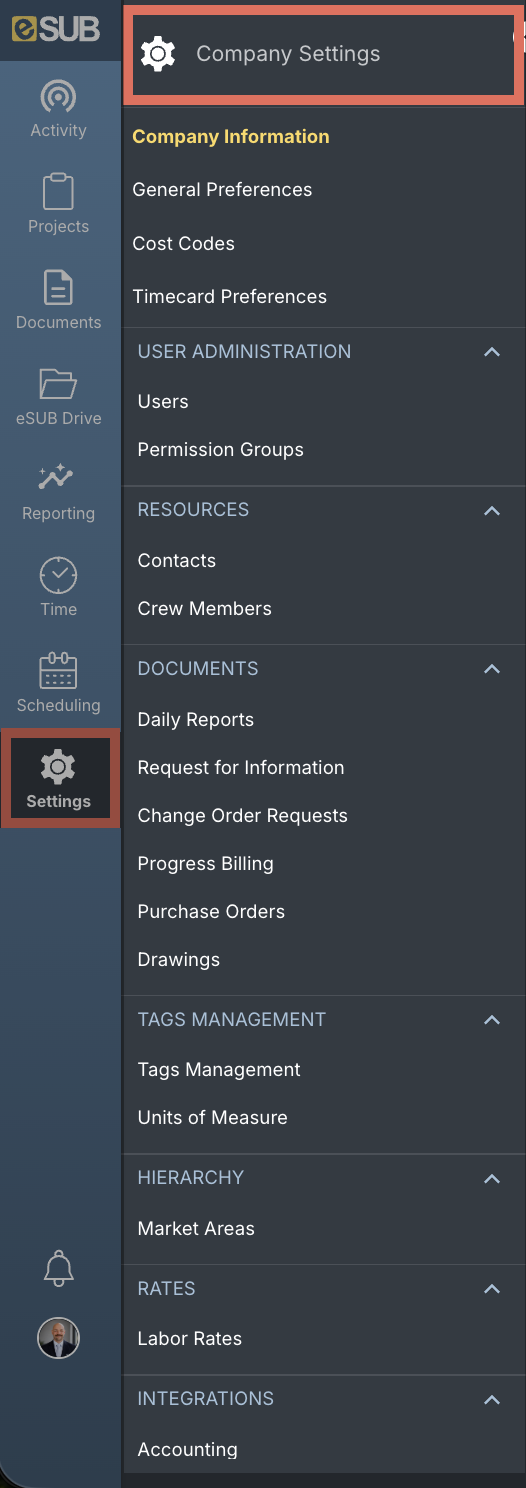Click the notifications bell icon
Viewport: 526px width, 1488px height.
point(59,1268)
